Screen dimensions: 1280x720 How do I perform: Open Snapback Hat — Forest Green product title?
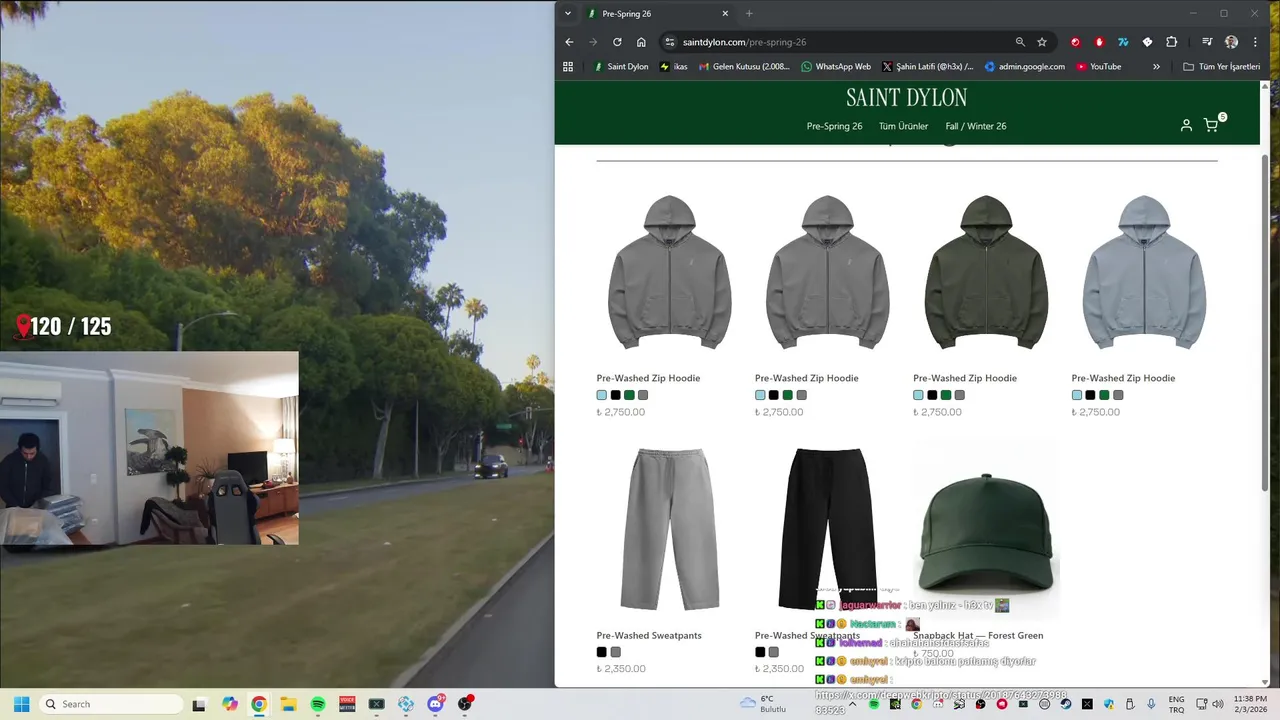click(x=978, y=636)
